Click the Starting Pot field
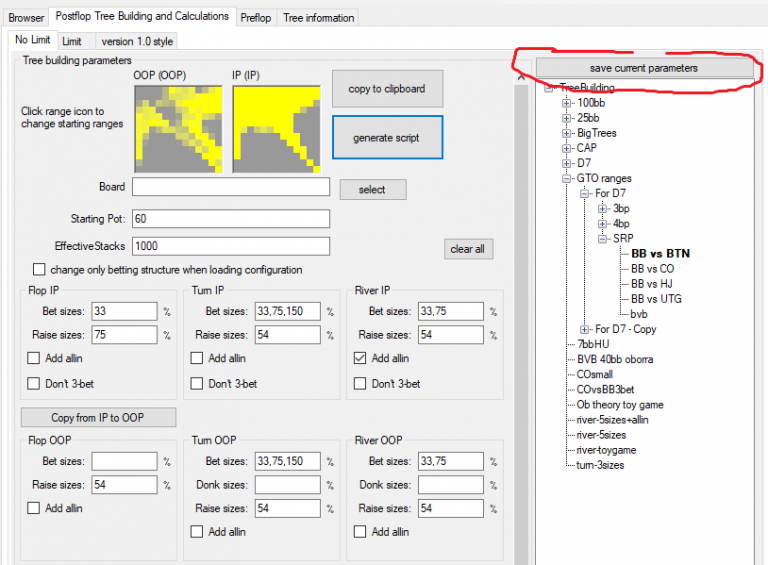This screenshot has height=565, width=768. 230,218
